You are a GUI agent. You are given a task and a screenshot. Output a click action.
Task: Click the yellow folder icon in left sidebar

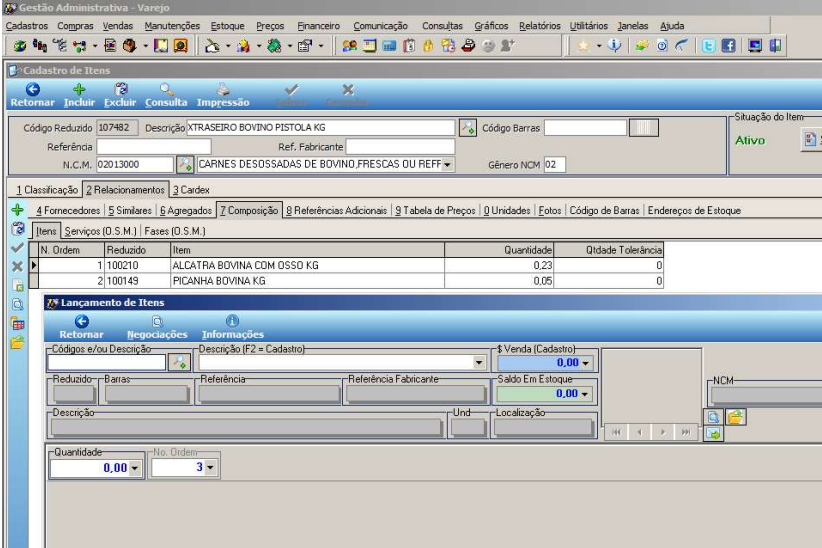[17, 343]
